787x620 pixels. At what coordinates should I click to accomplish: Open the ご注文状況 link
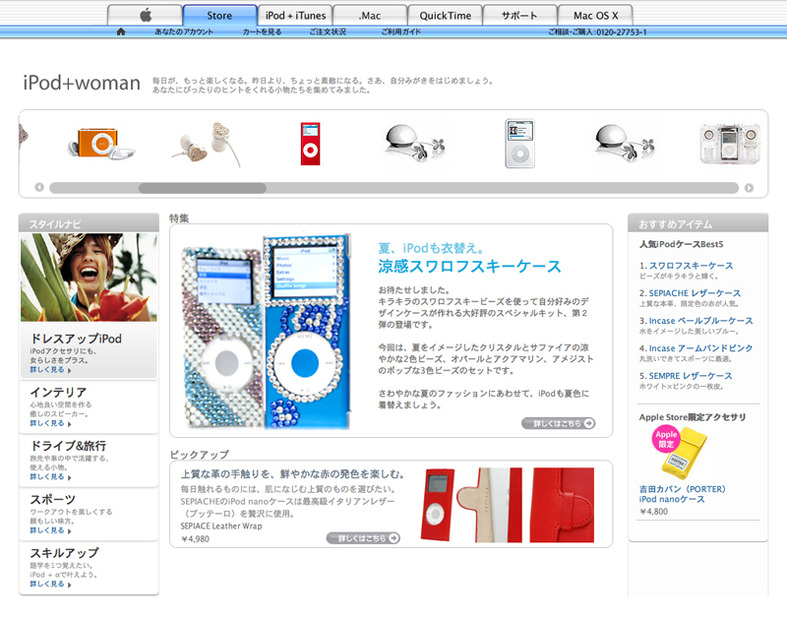(x=327, y=32)
